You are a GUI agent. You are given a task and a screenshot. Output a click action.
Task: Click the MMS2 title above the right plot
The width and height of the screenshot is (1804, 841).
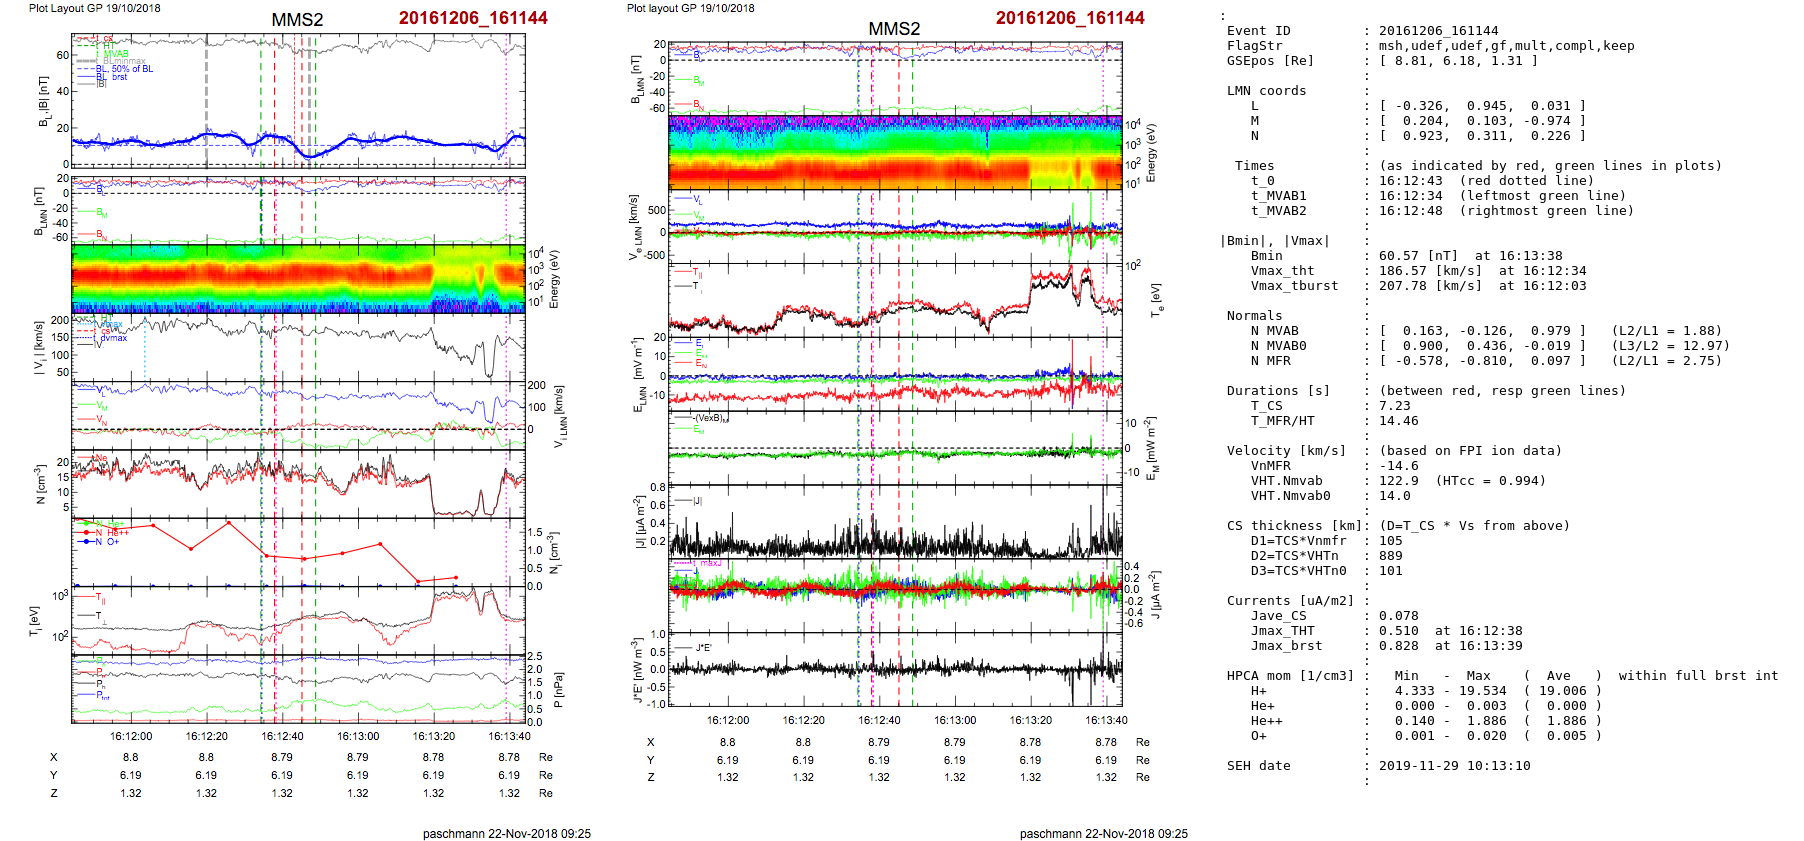point(894,29)
